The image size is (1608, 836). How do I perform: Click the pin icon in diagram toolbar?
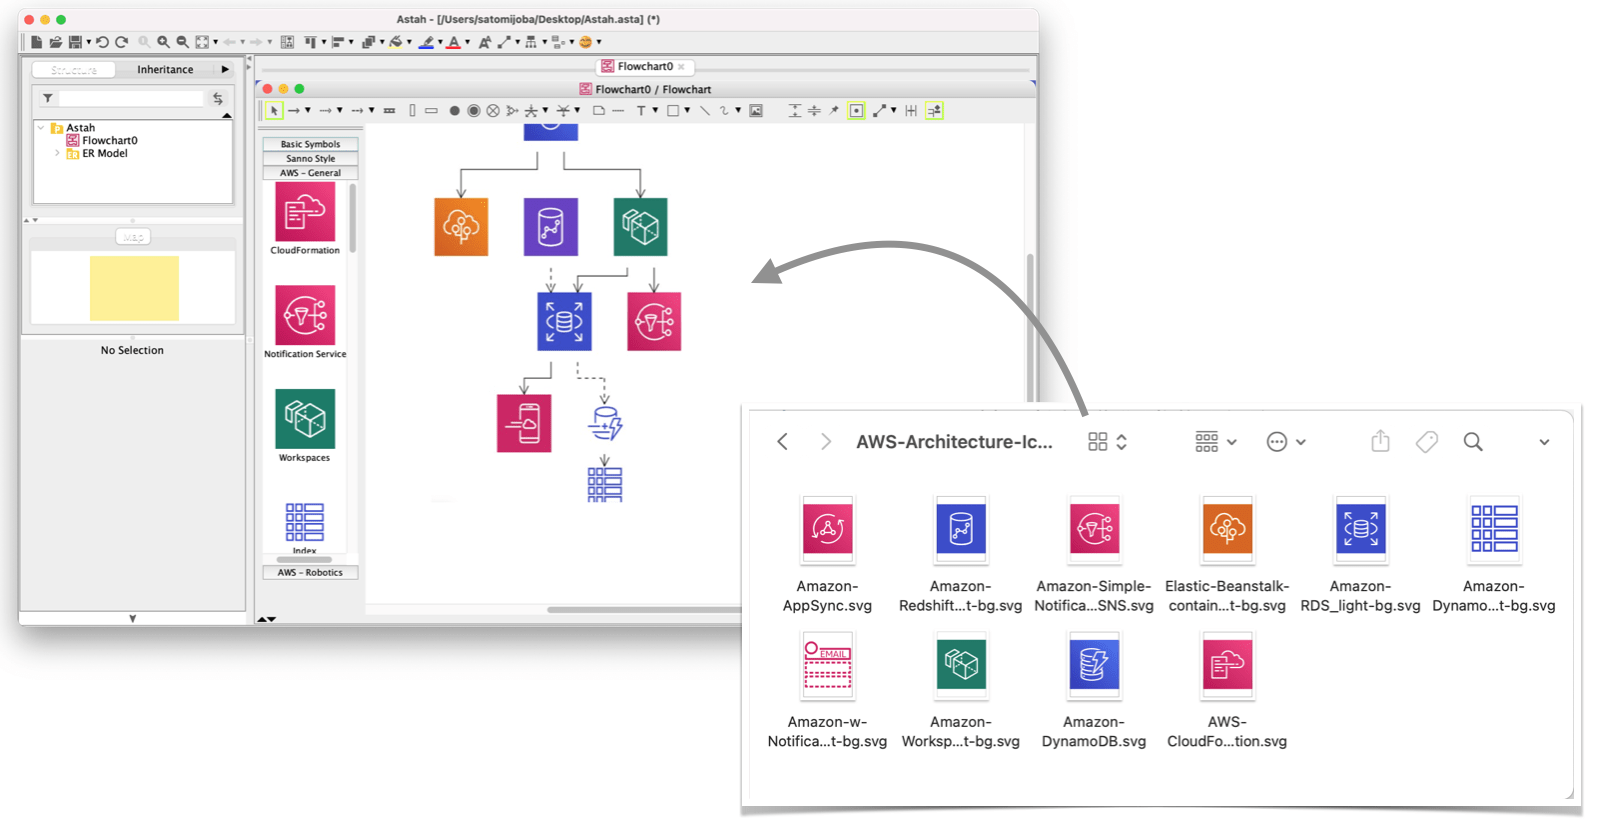click(x=834, y=110)
